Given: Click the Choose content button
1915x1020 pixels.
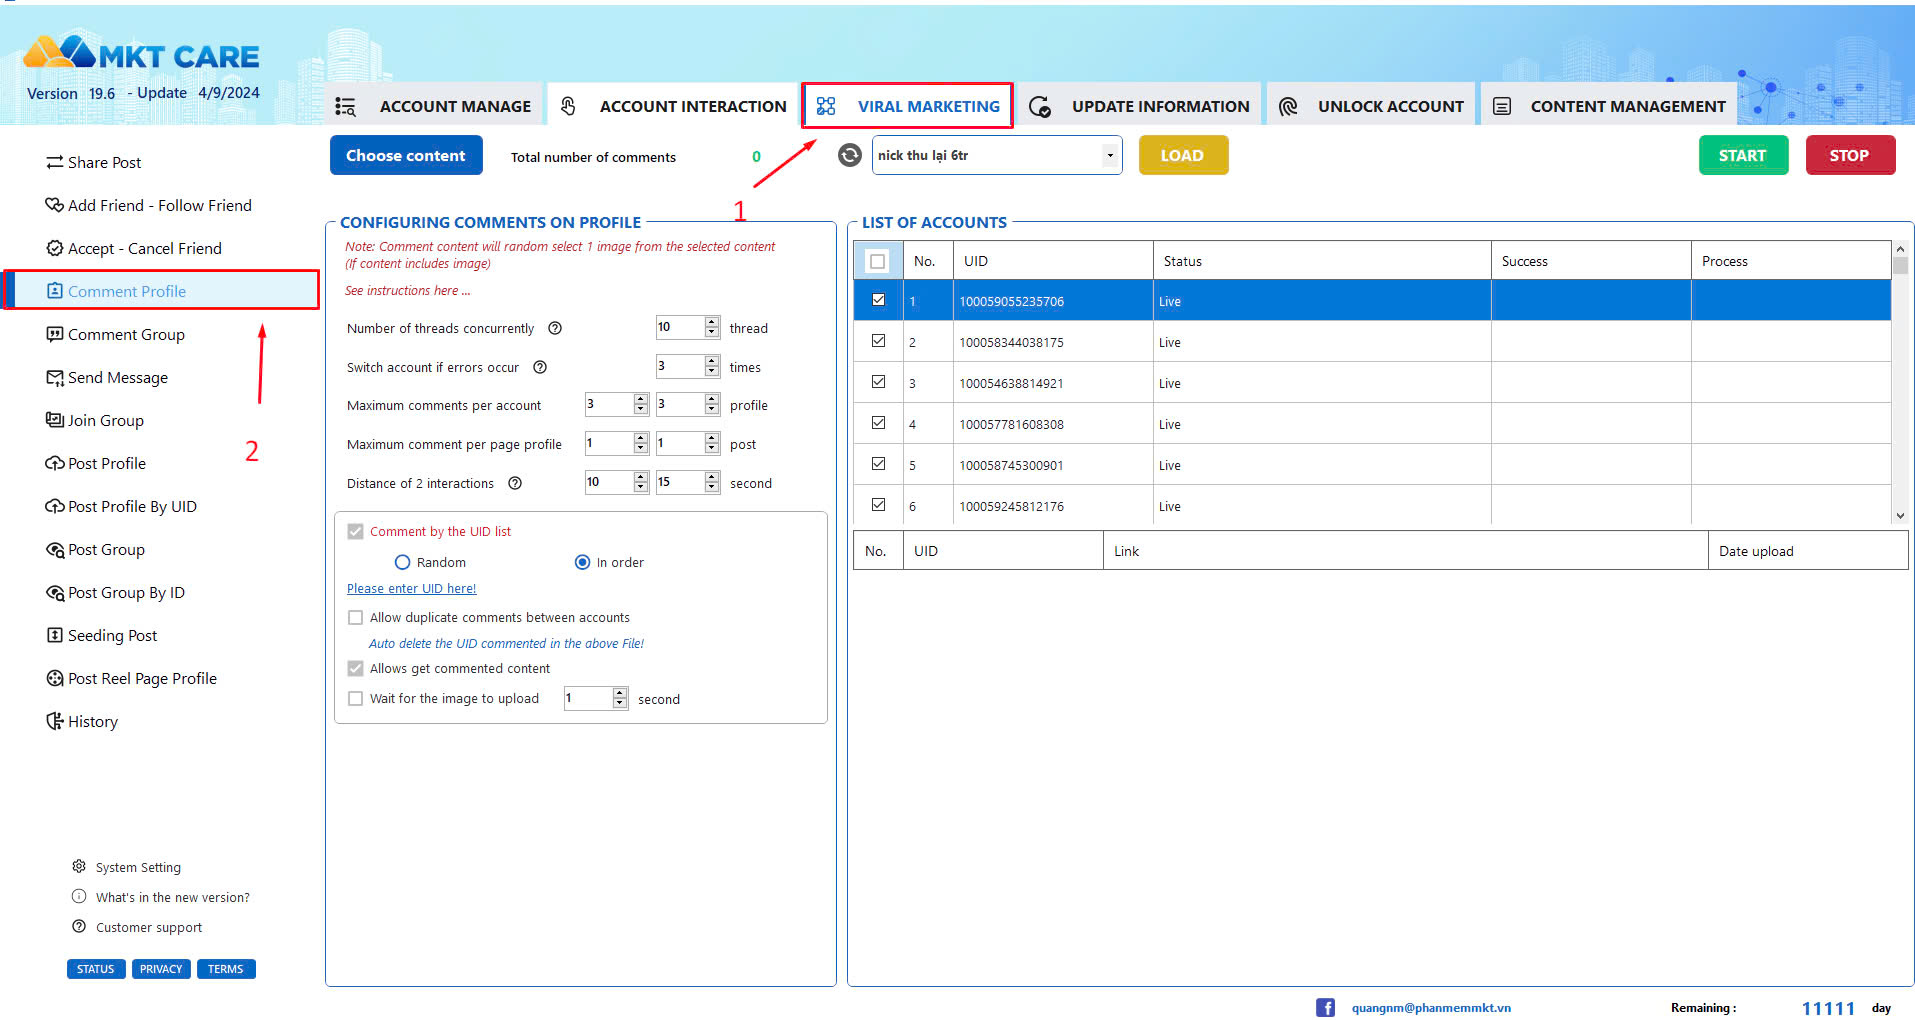Looking at the screenshot, I should point(406,155).
